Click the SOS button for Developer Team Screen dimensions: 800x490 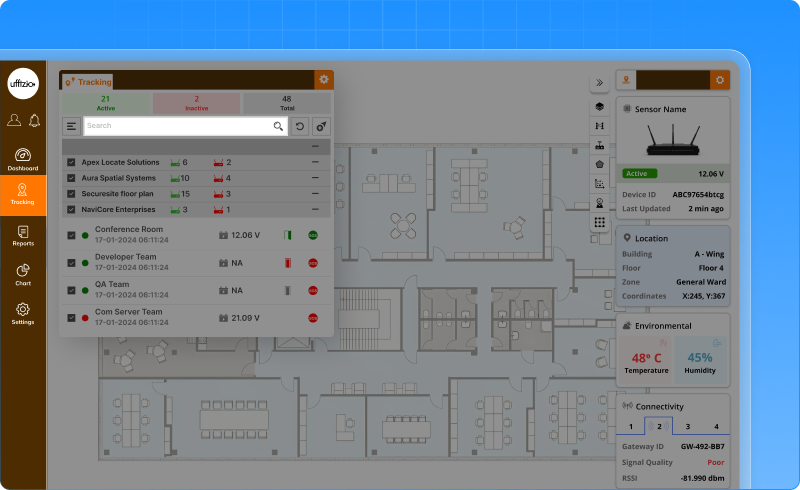[x=313, y=263]
